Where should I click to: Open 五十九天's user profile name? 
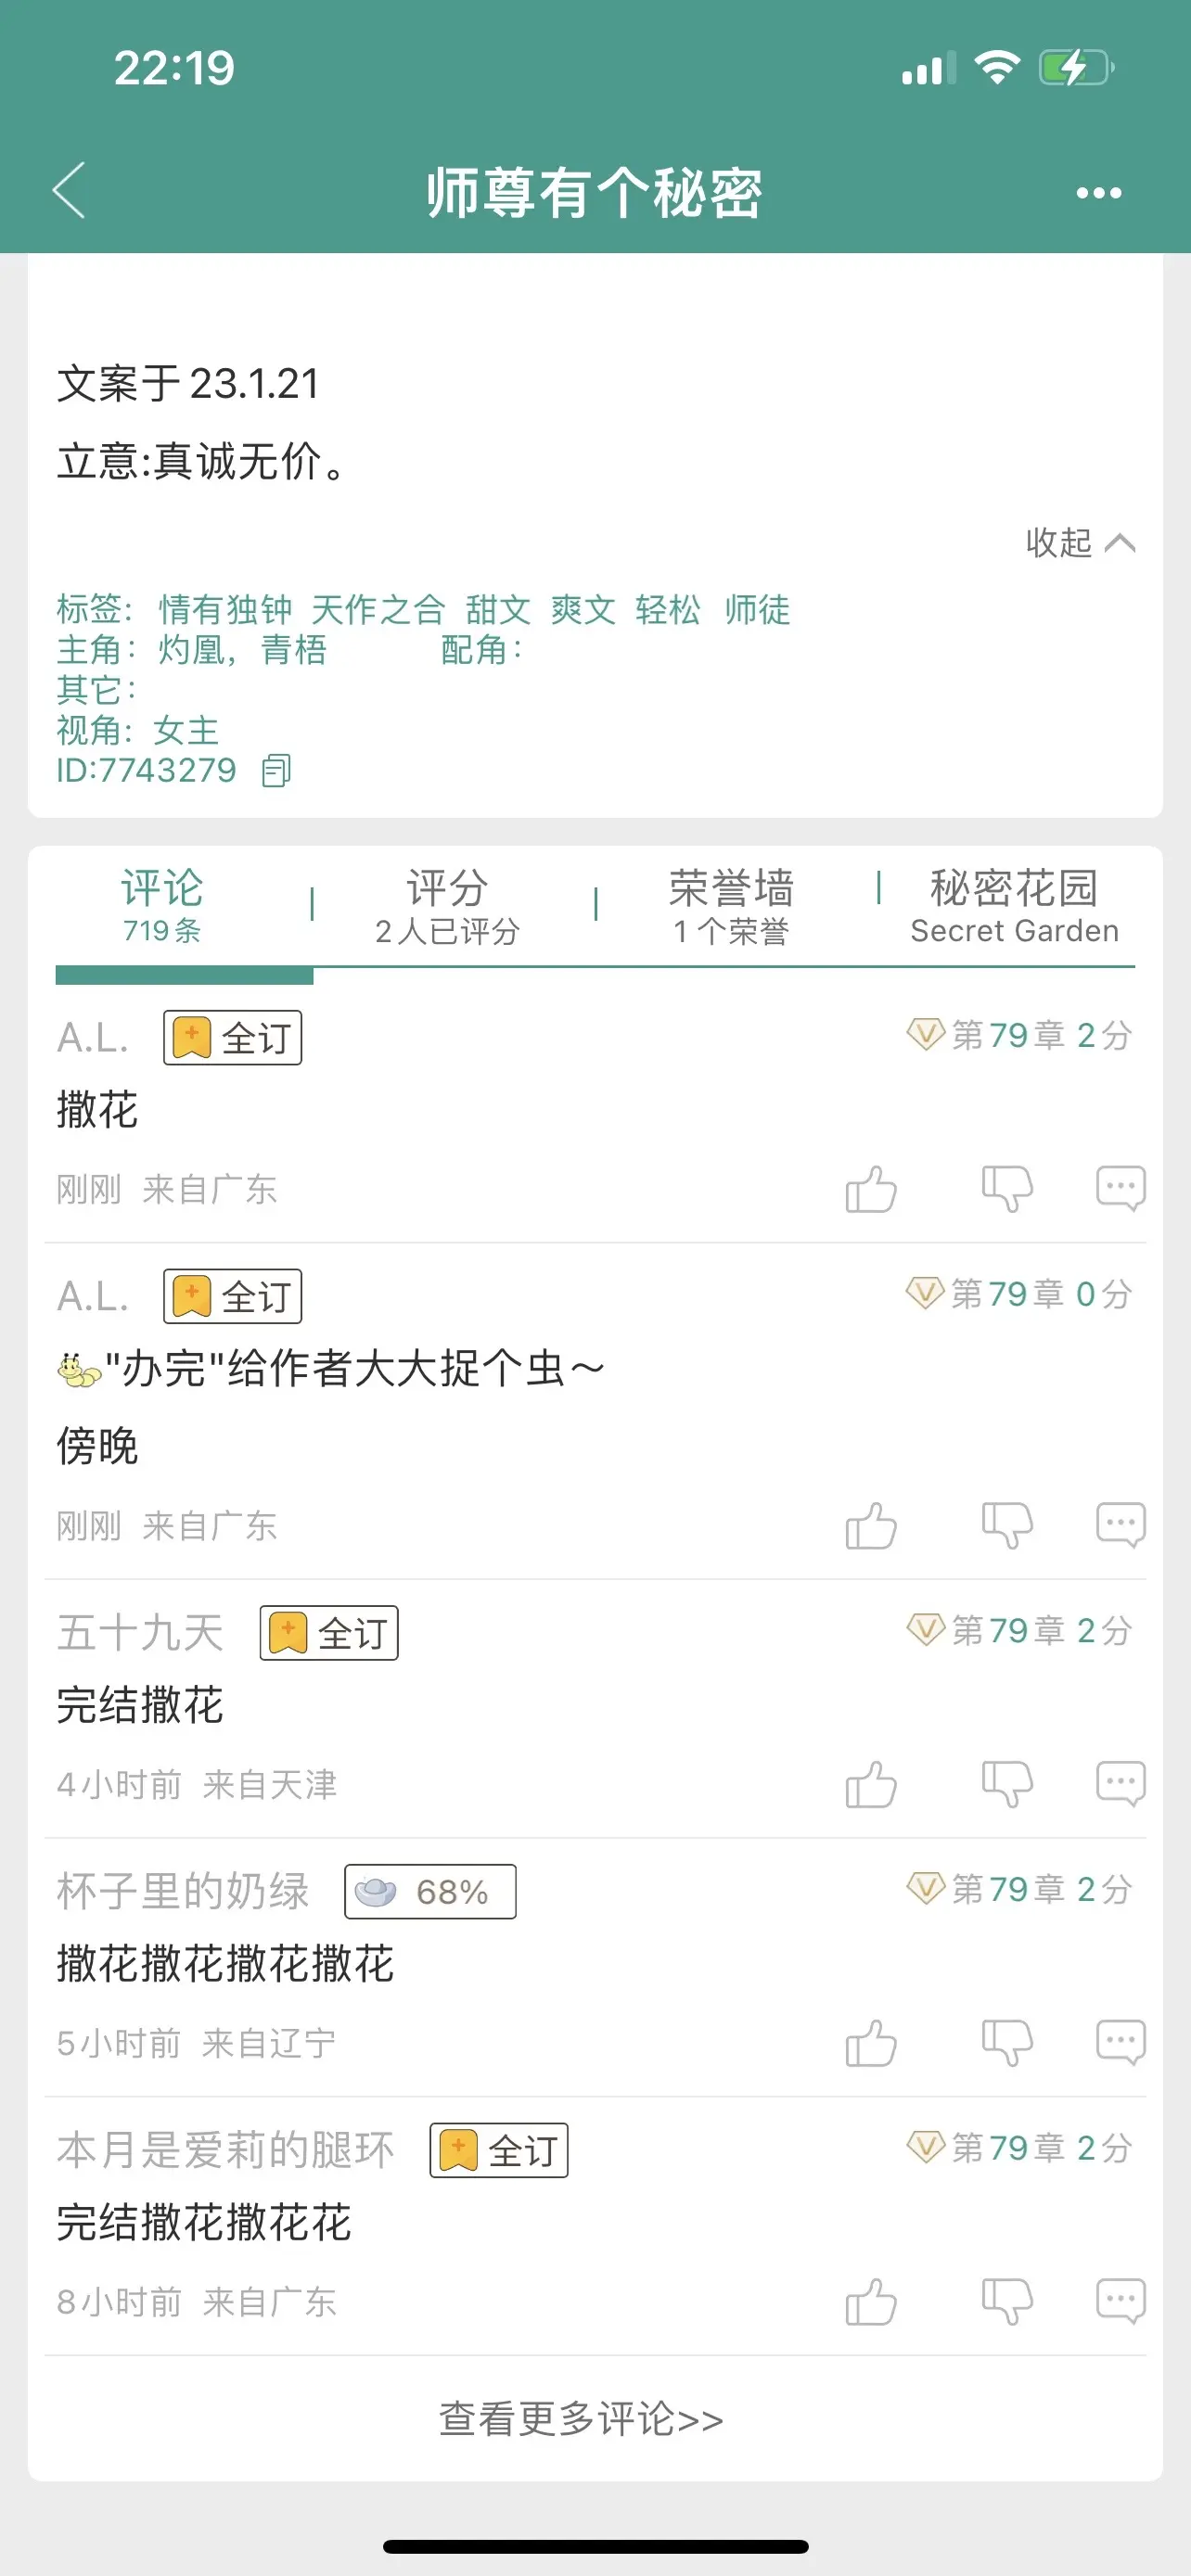(x=140, y=1633)
